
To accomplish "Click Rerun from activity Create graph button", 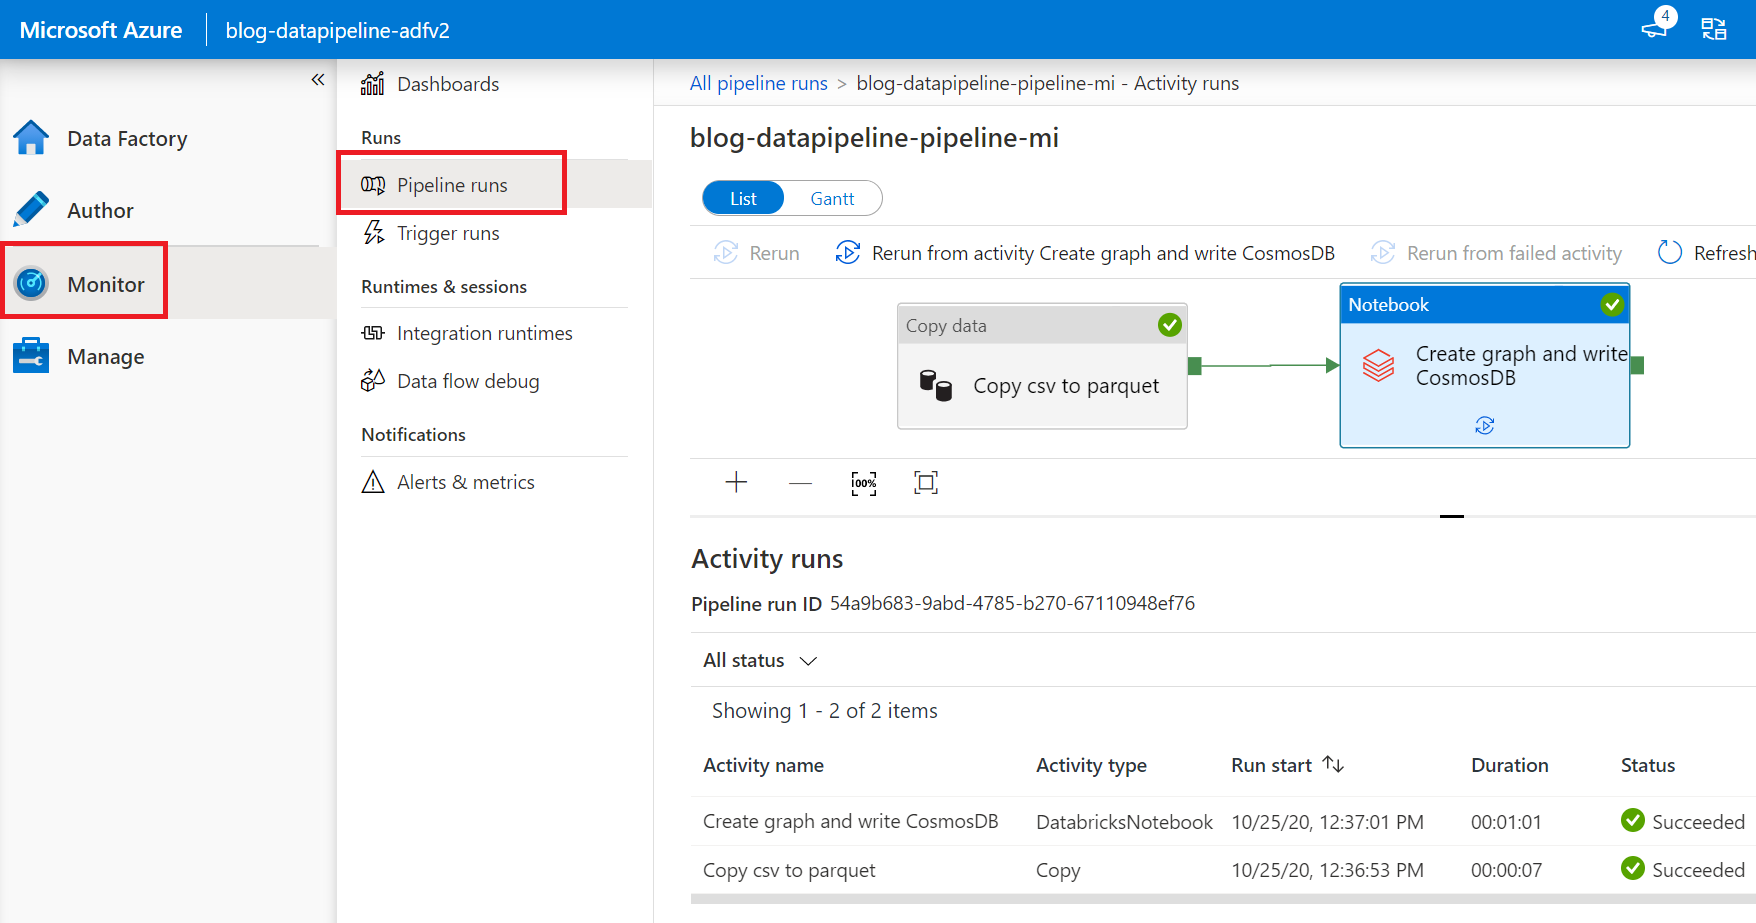I will pos(1085,253).
